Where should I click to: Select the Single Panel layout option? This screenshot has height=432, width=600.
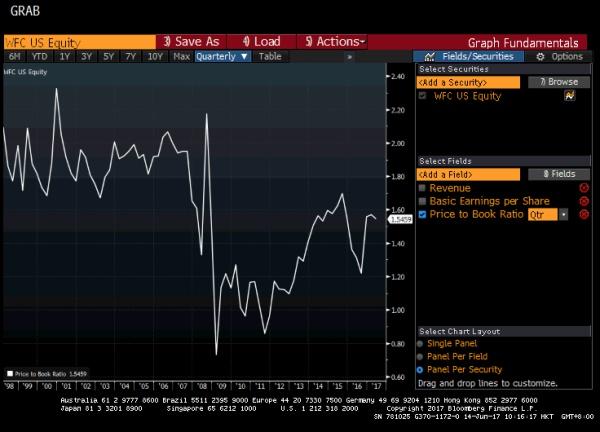point(420,344)
